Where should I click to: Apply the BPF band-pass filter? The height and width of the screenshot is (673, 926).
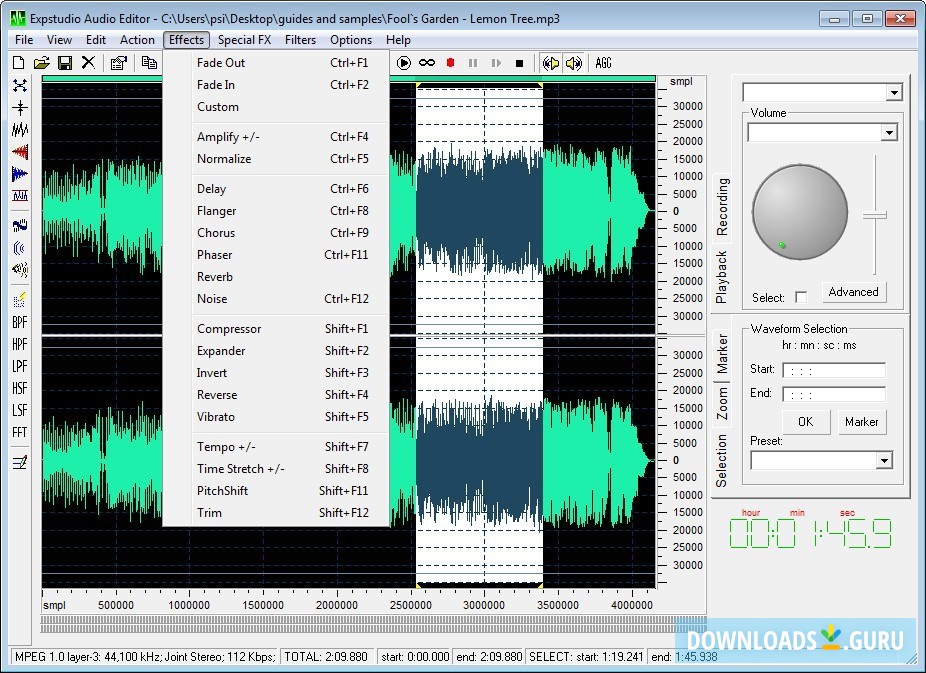(x=20, y=322)
